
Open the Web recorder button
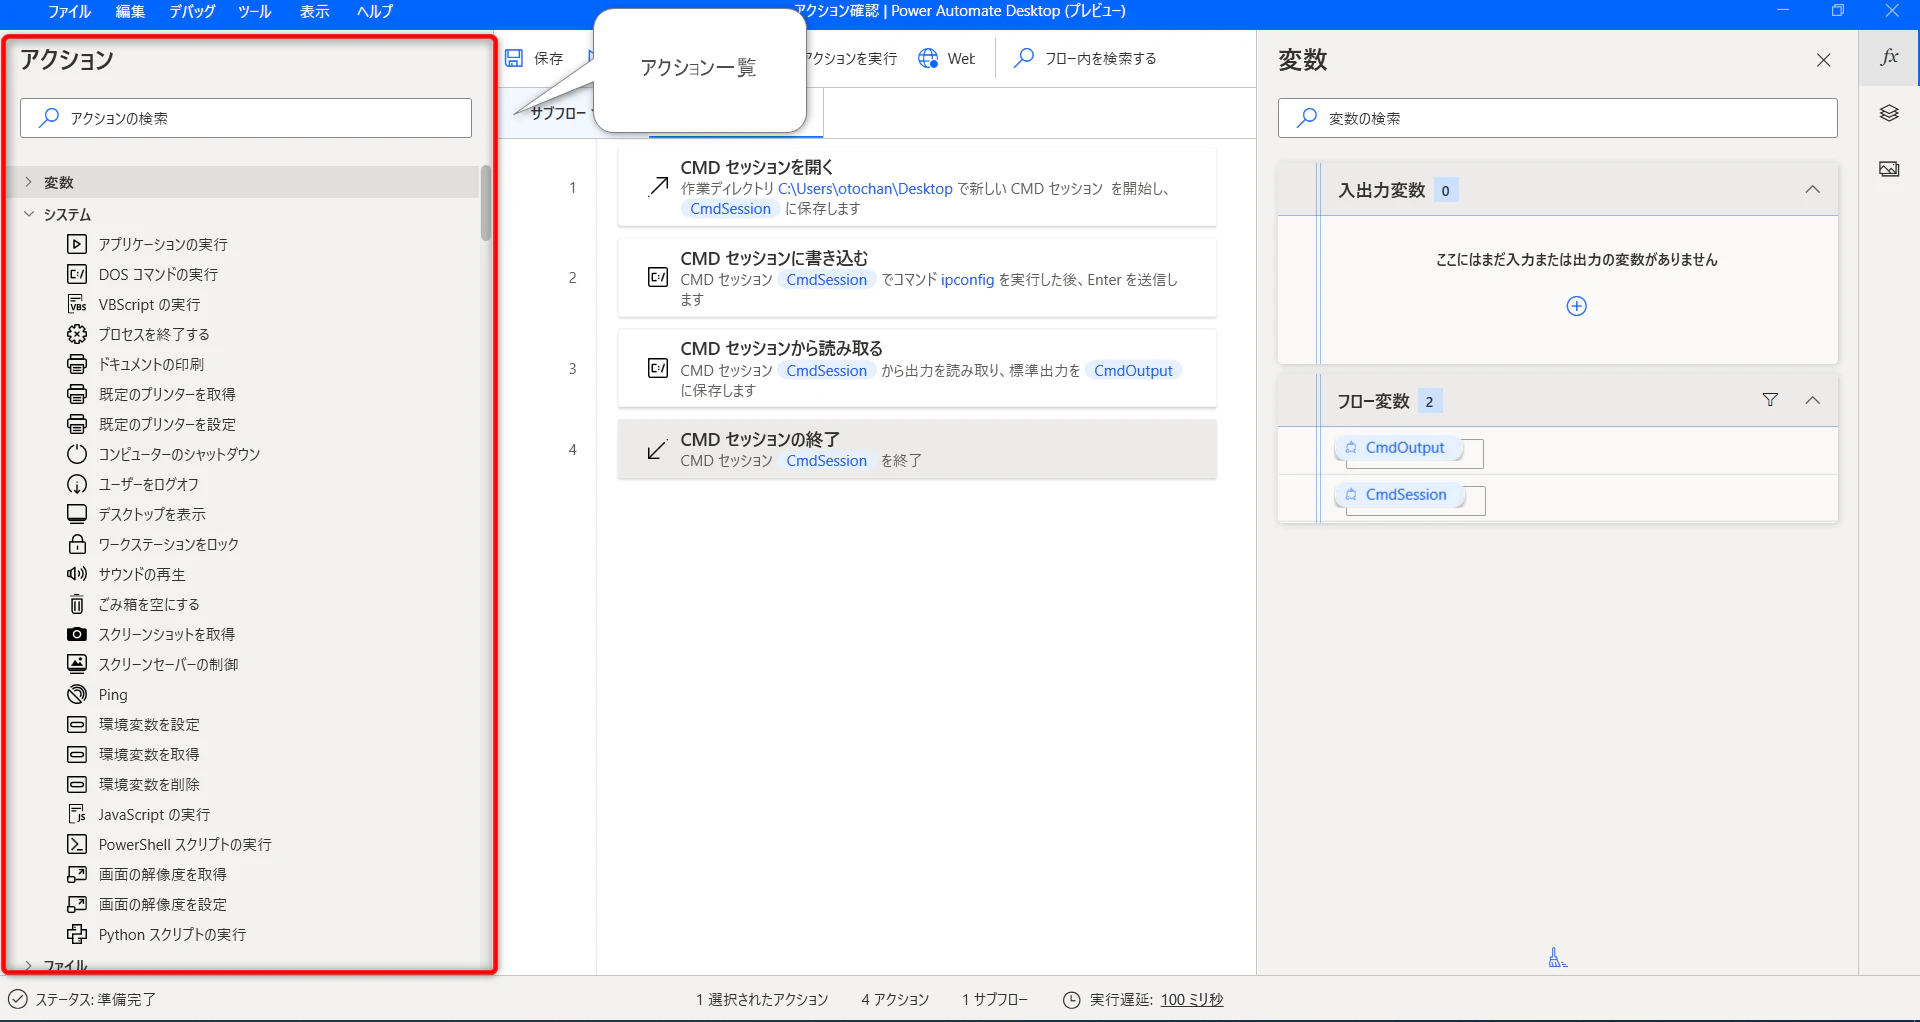(x=946, y=58)
